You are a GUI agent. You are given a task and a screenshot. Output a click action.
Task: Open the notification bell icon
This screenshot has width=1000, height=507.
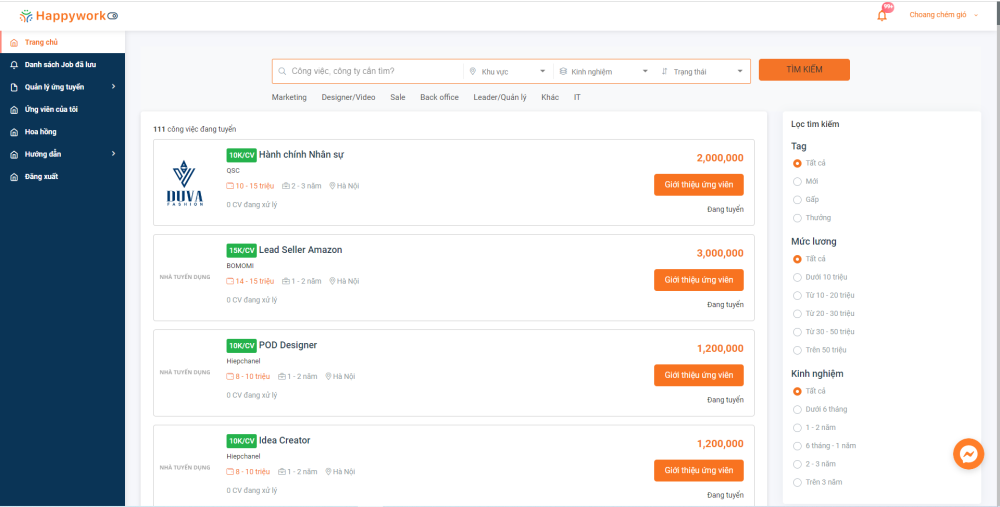(x=882, y=15)
